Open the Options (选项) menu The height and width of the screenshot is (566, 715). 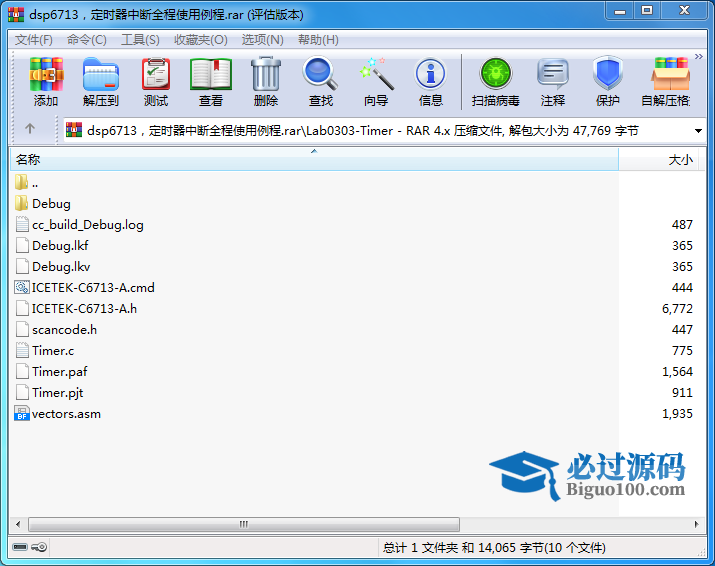point(263,40)
